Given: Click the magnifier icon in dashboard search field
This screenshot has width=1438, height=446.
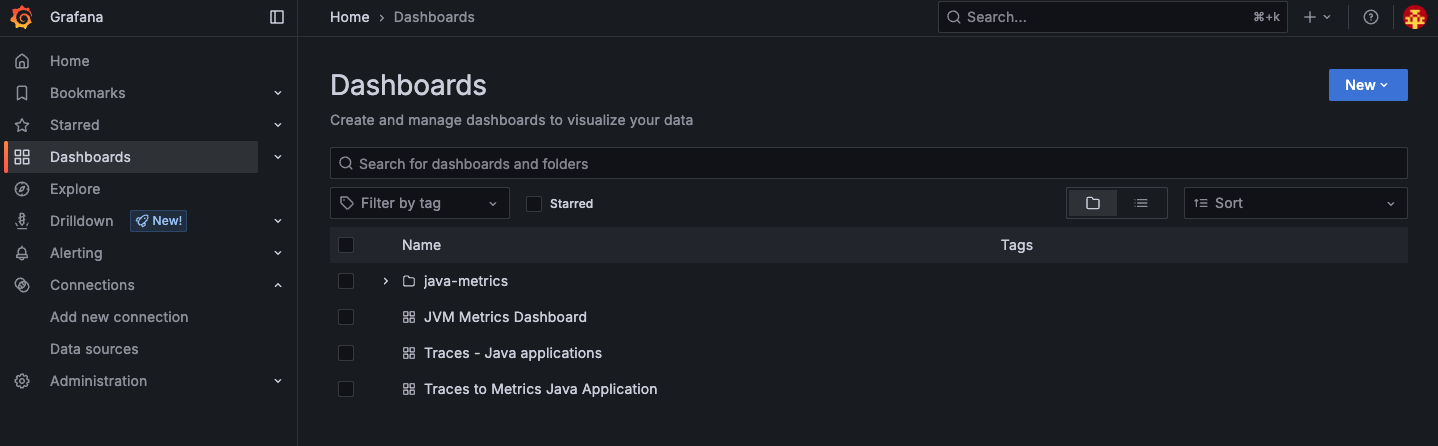Looking at the screenshot, I should pos(346,163).
